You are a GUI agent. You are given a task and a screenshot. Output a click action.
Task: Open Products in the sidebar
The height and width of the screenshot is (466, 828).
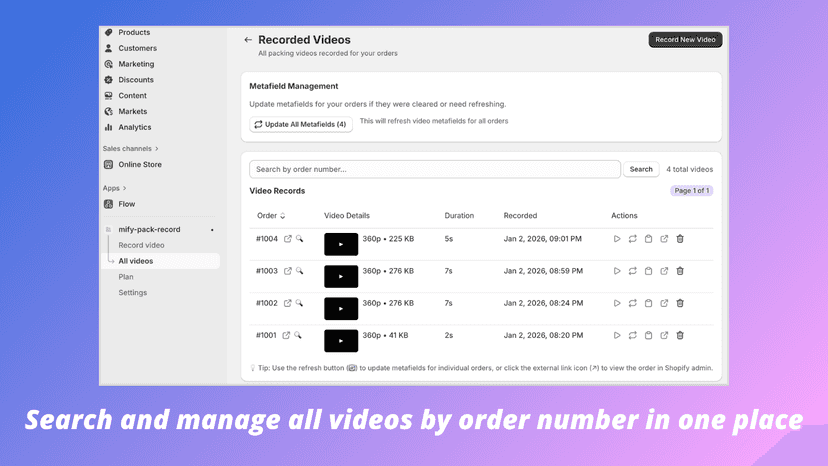(x=134, y=32)
